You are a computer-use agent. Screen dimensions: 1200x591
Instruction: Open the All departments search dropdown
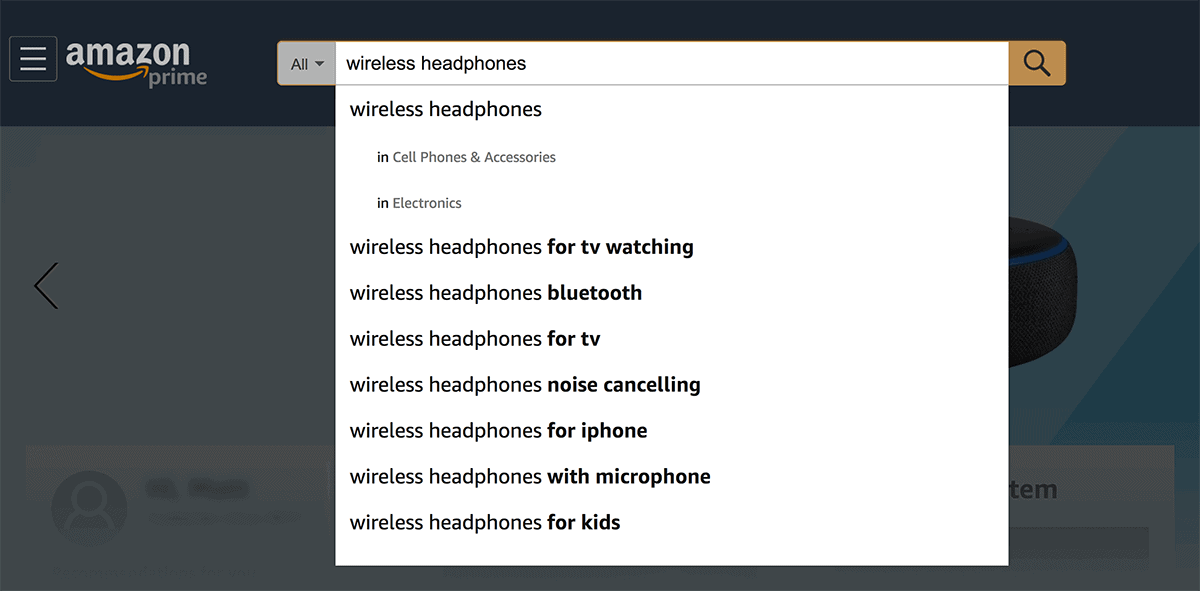point(307,64)
